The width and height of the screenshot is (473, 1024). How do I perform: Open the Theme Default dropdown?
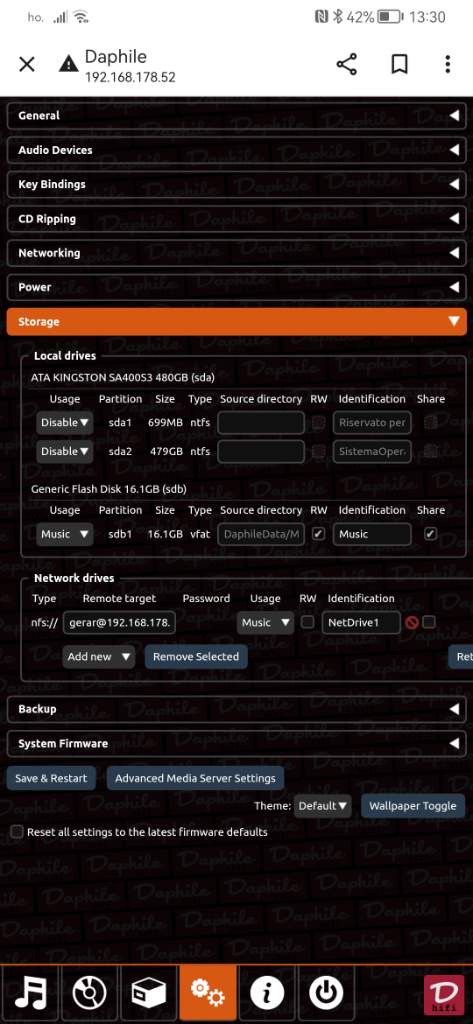click(x=323, y=806)
